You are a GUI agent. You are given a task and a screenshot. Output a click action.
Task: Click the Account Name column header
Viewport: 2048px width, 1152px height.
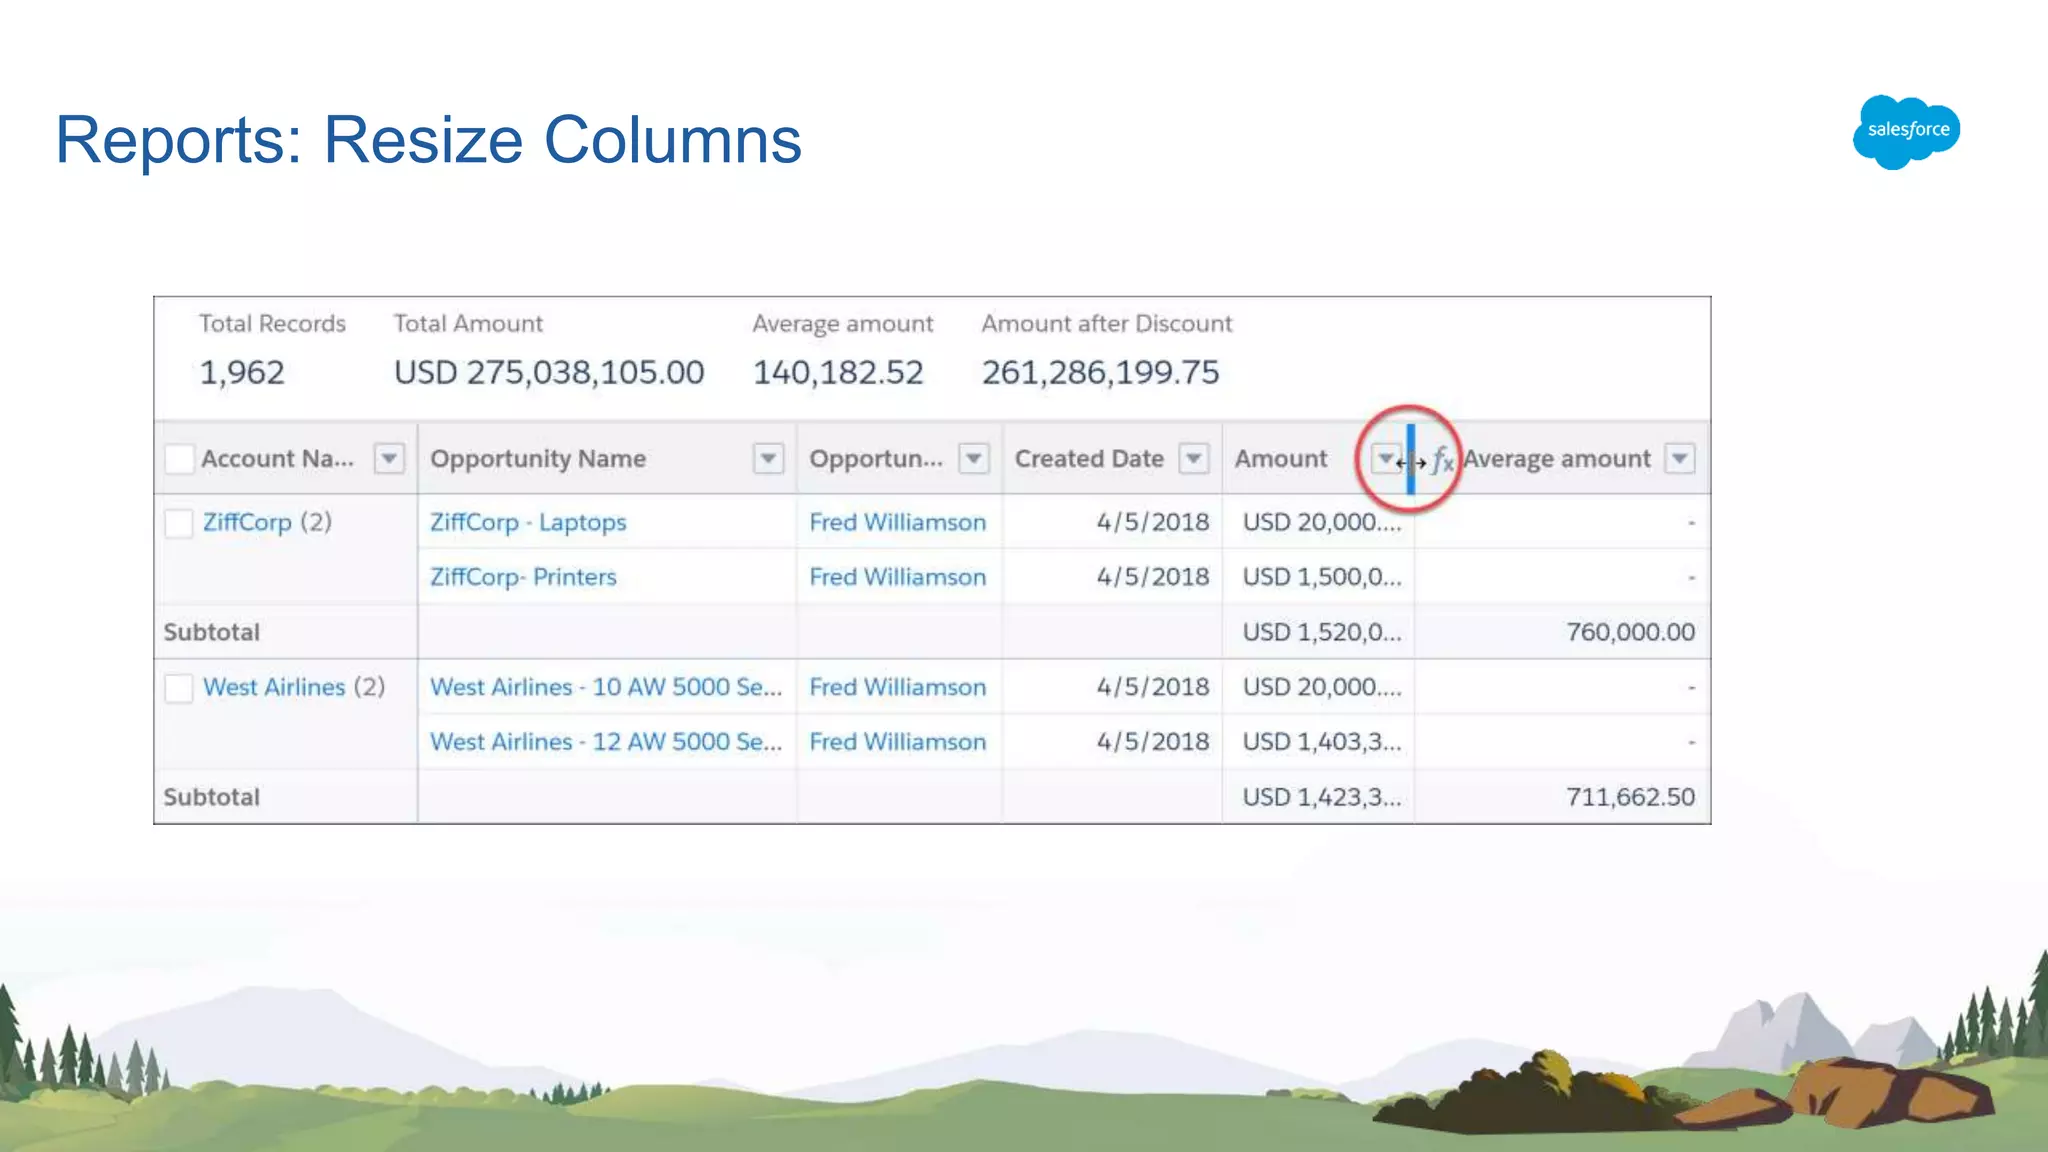click(277, 459)
